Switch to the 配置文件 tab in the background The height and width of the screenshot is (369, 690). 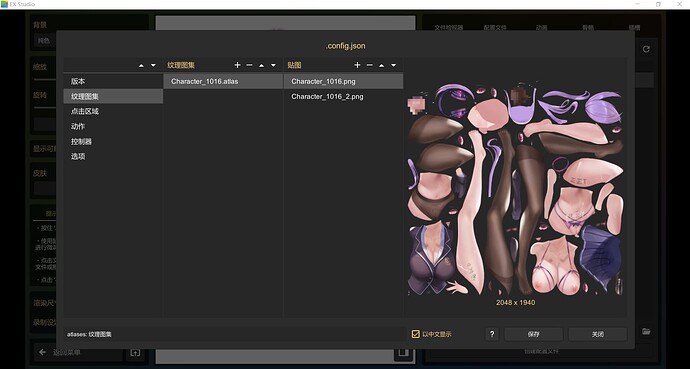(495, 27)
